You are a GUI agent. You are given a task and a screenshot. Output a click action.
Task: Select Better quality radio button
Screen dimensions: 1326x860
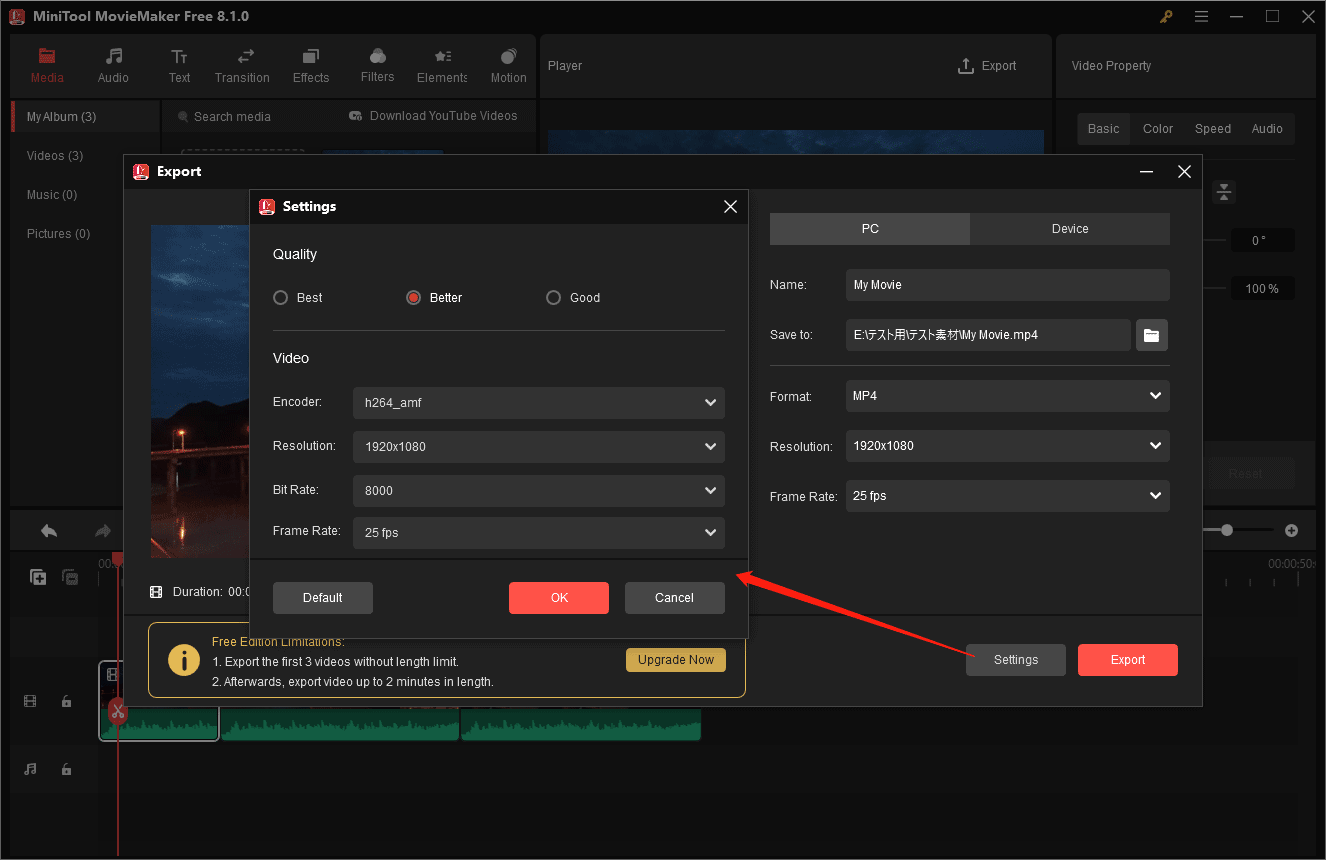pyautogui.click(x=413, y=298)
